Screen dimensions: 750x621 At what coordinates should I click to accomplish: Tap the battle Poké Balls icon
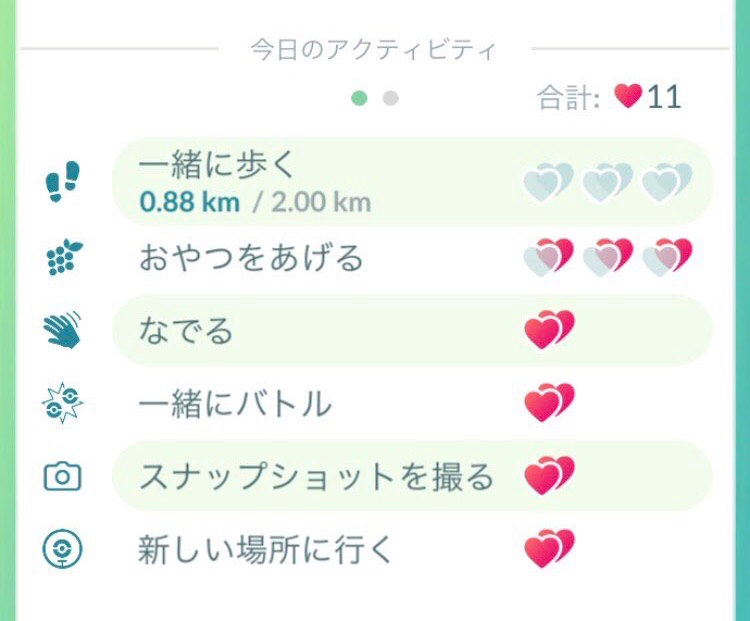62,403
